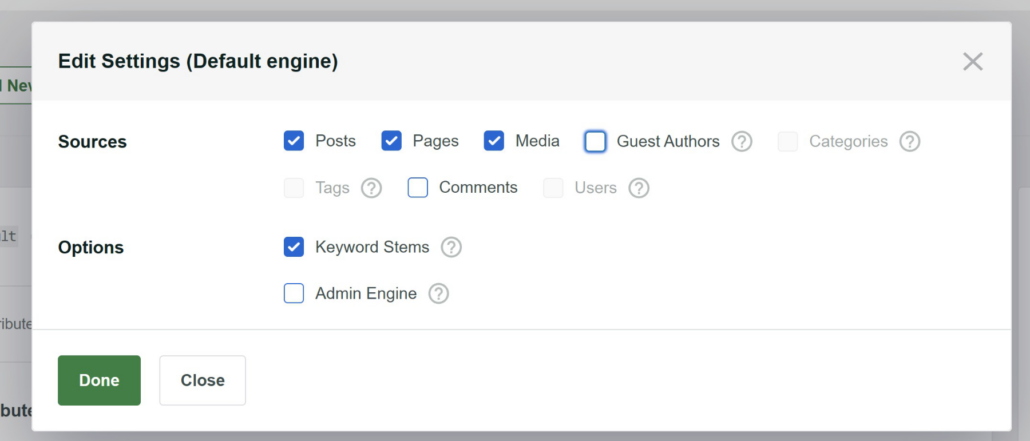Viewport: 1030px width, 441px height.
Task: Open the Admin Engine help icon
Action: (x=439, y=293)
